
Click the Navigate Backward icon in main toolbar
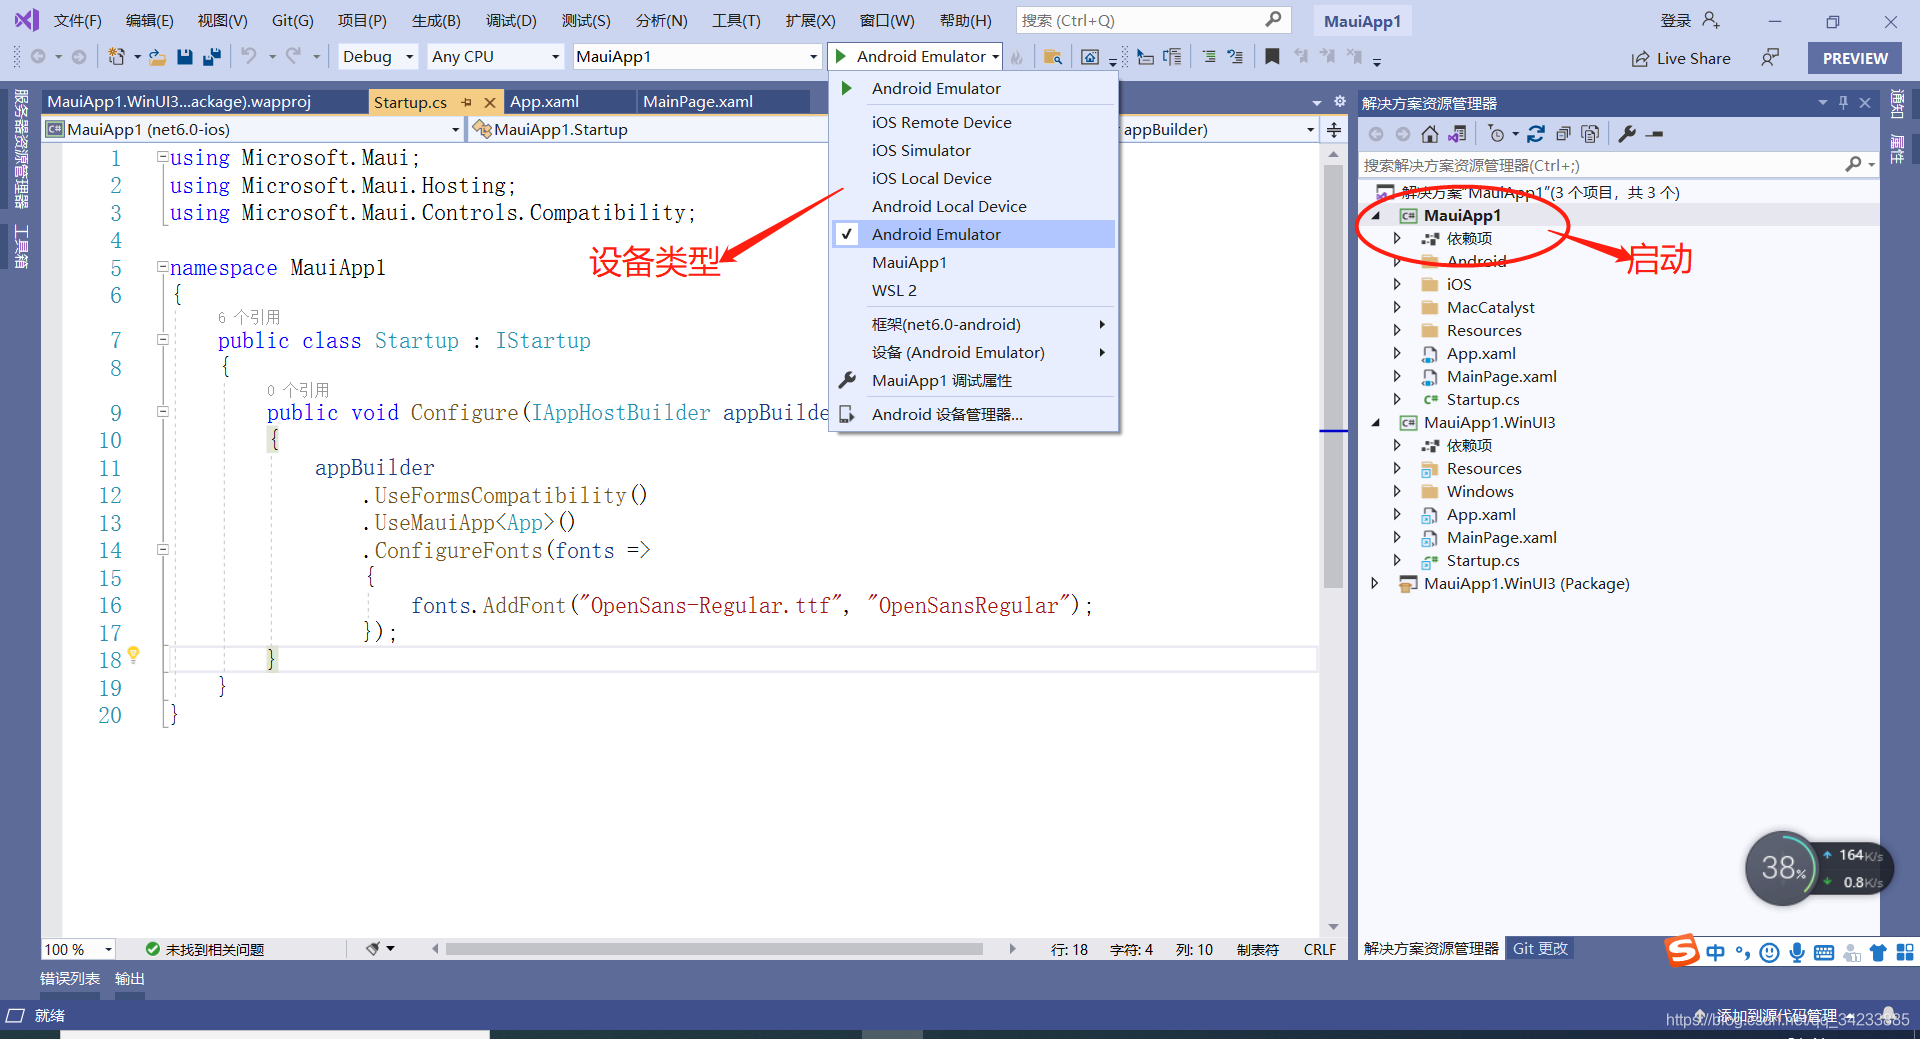pyautogui.click(x=38, y=57)
